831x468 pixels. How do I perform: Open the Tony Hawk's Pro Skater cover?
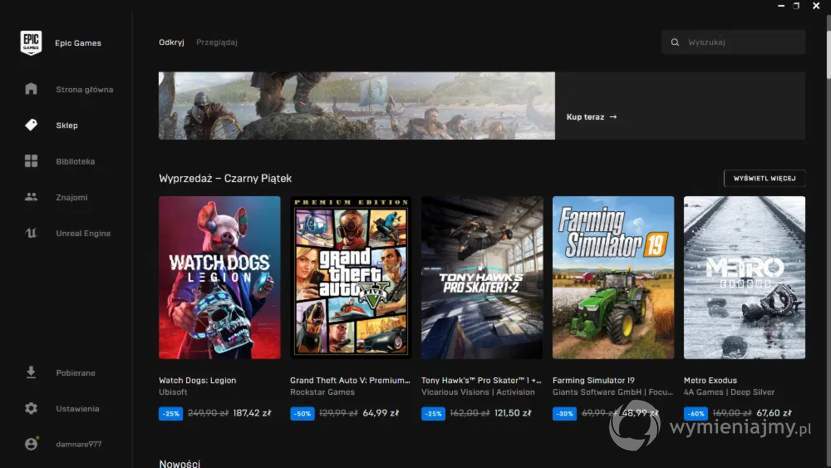coord(482,277)
